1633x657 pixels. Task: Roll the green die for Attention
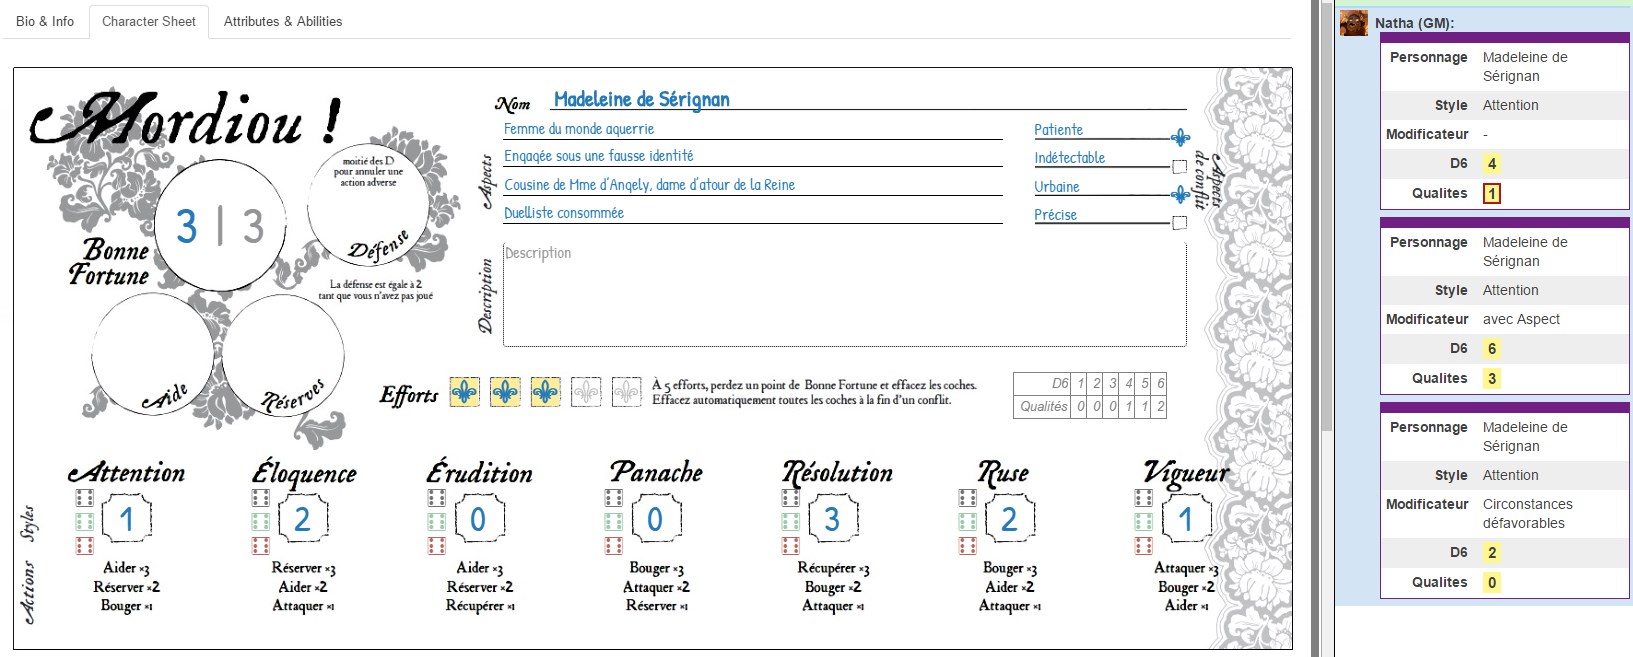[84, 522]
